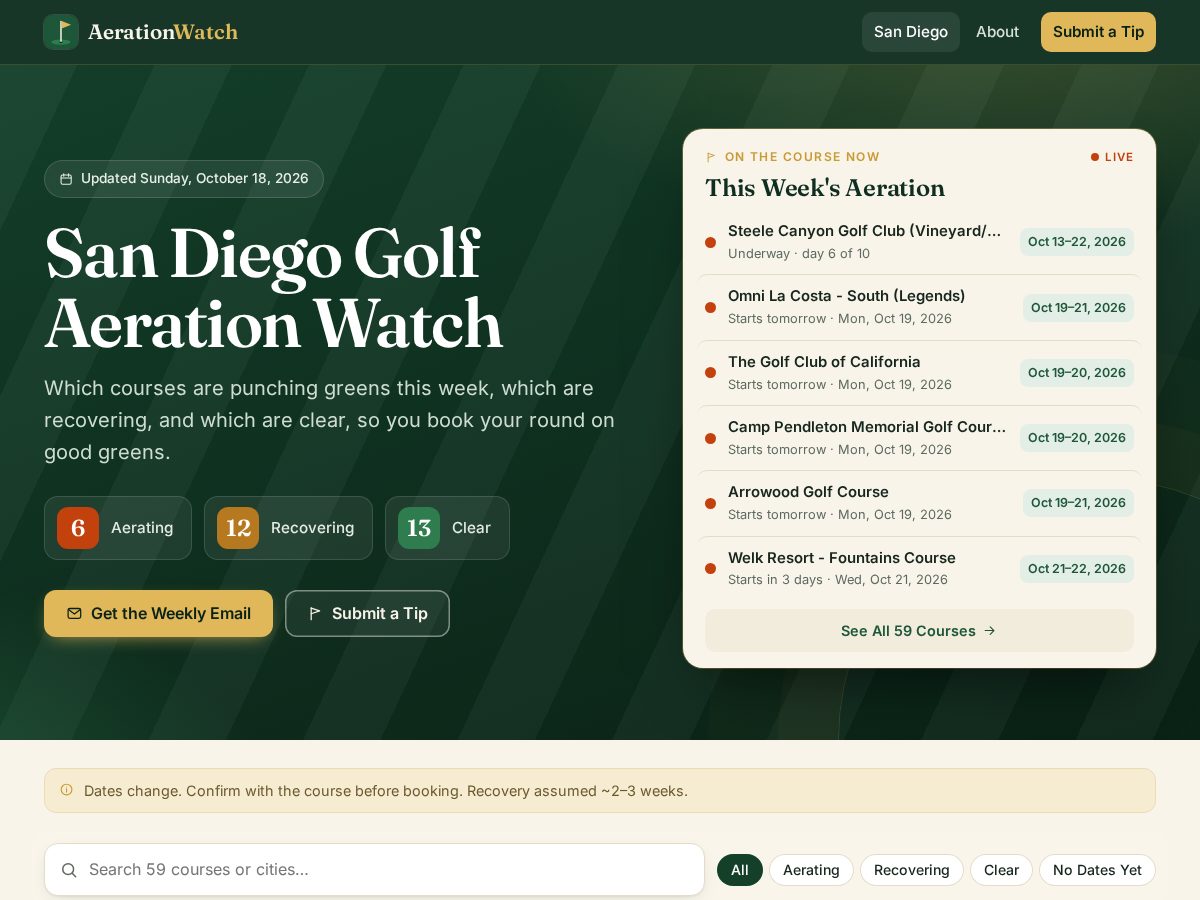Filter courses by Recovering chip
This screenshot has height=900, width=1200.
(912, 870)
